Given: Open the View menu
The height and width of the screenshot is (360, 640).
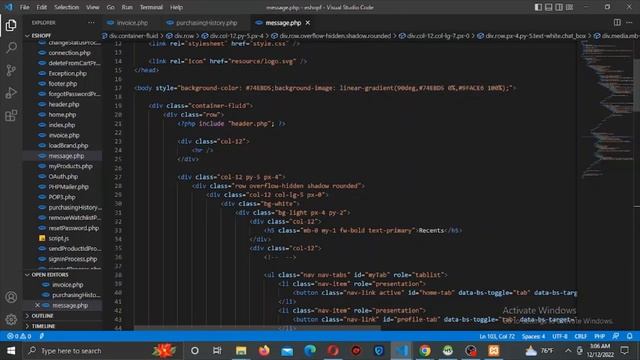Looking at the screenshot, I should click(93, 7).
